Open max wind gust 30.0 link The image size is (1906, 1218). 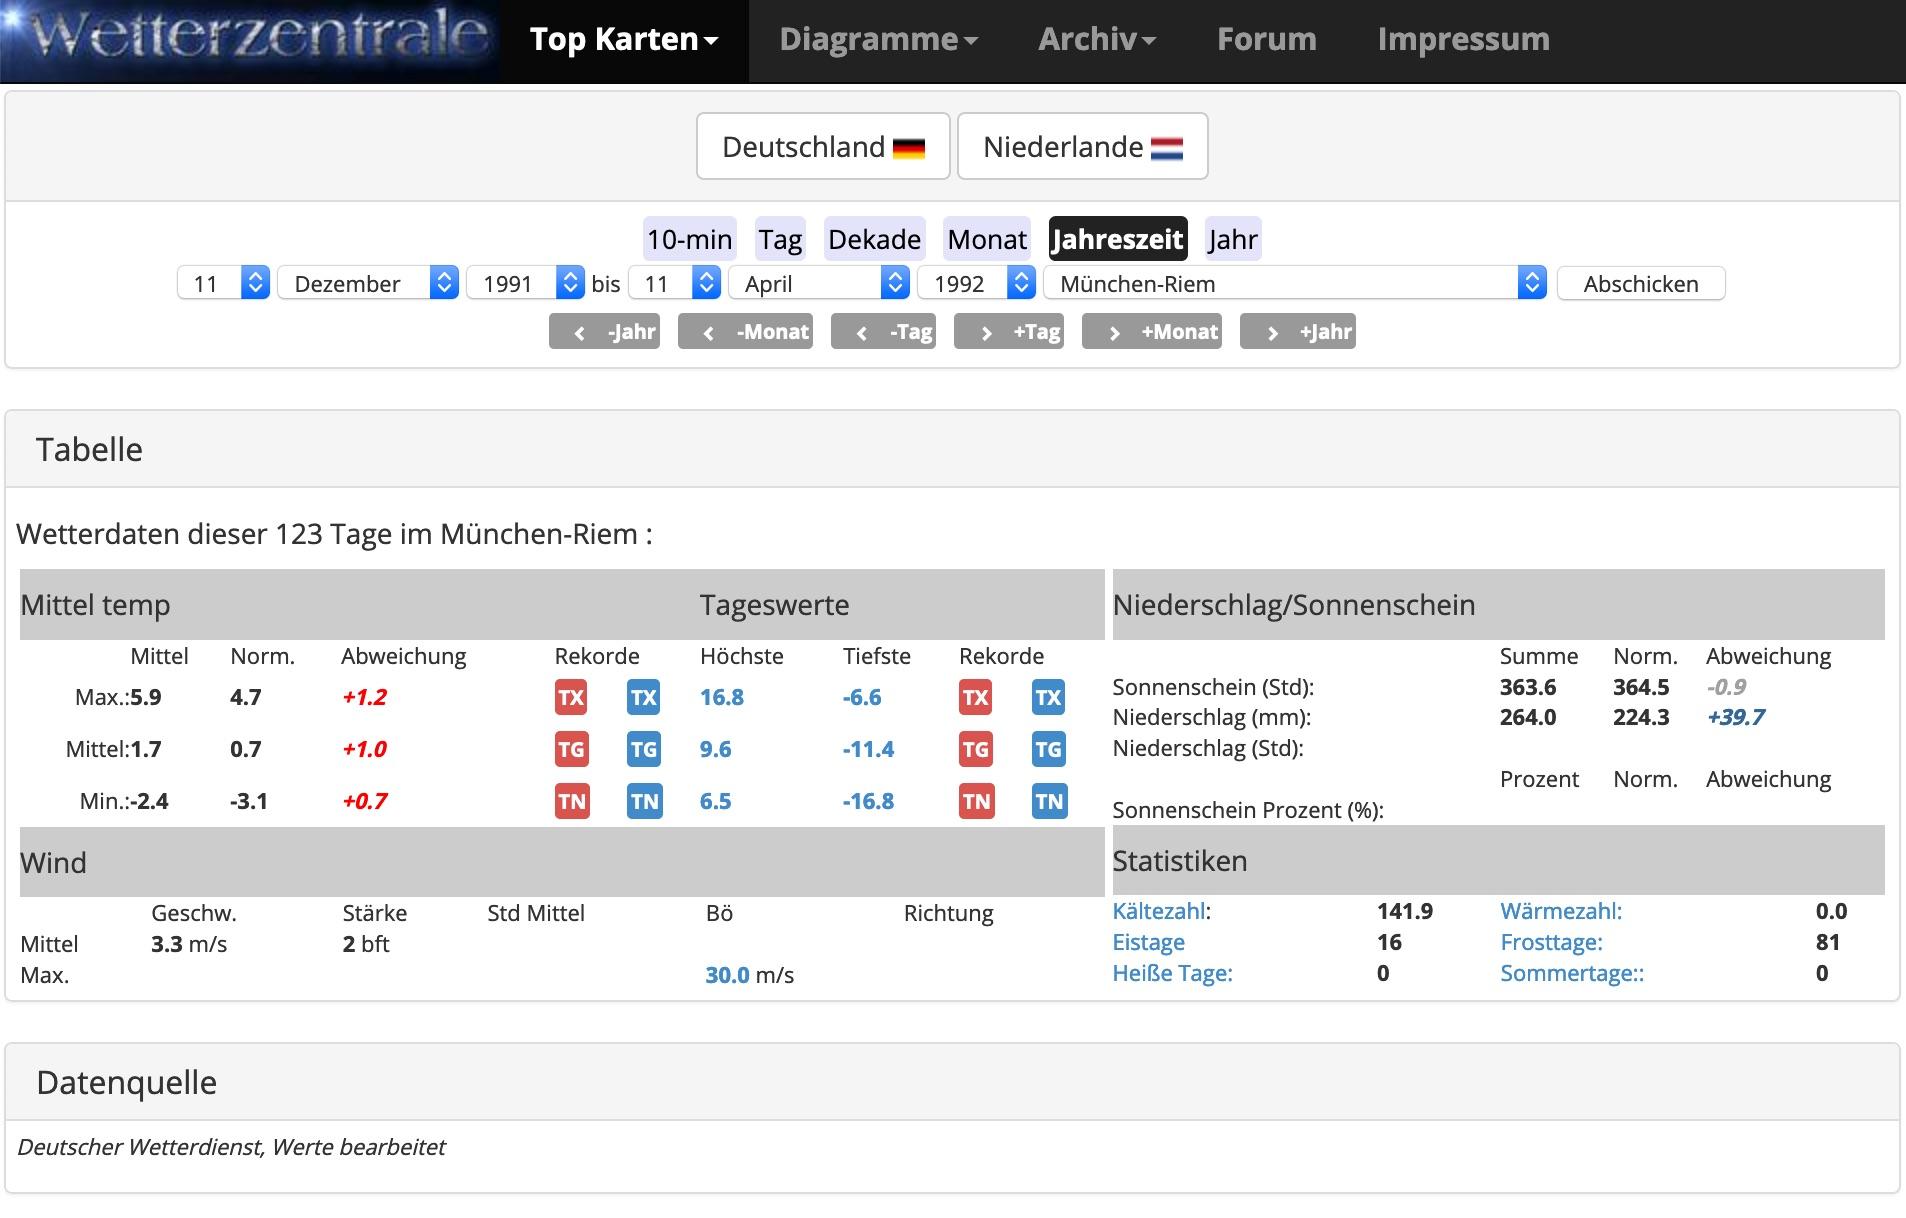[727, 975]
